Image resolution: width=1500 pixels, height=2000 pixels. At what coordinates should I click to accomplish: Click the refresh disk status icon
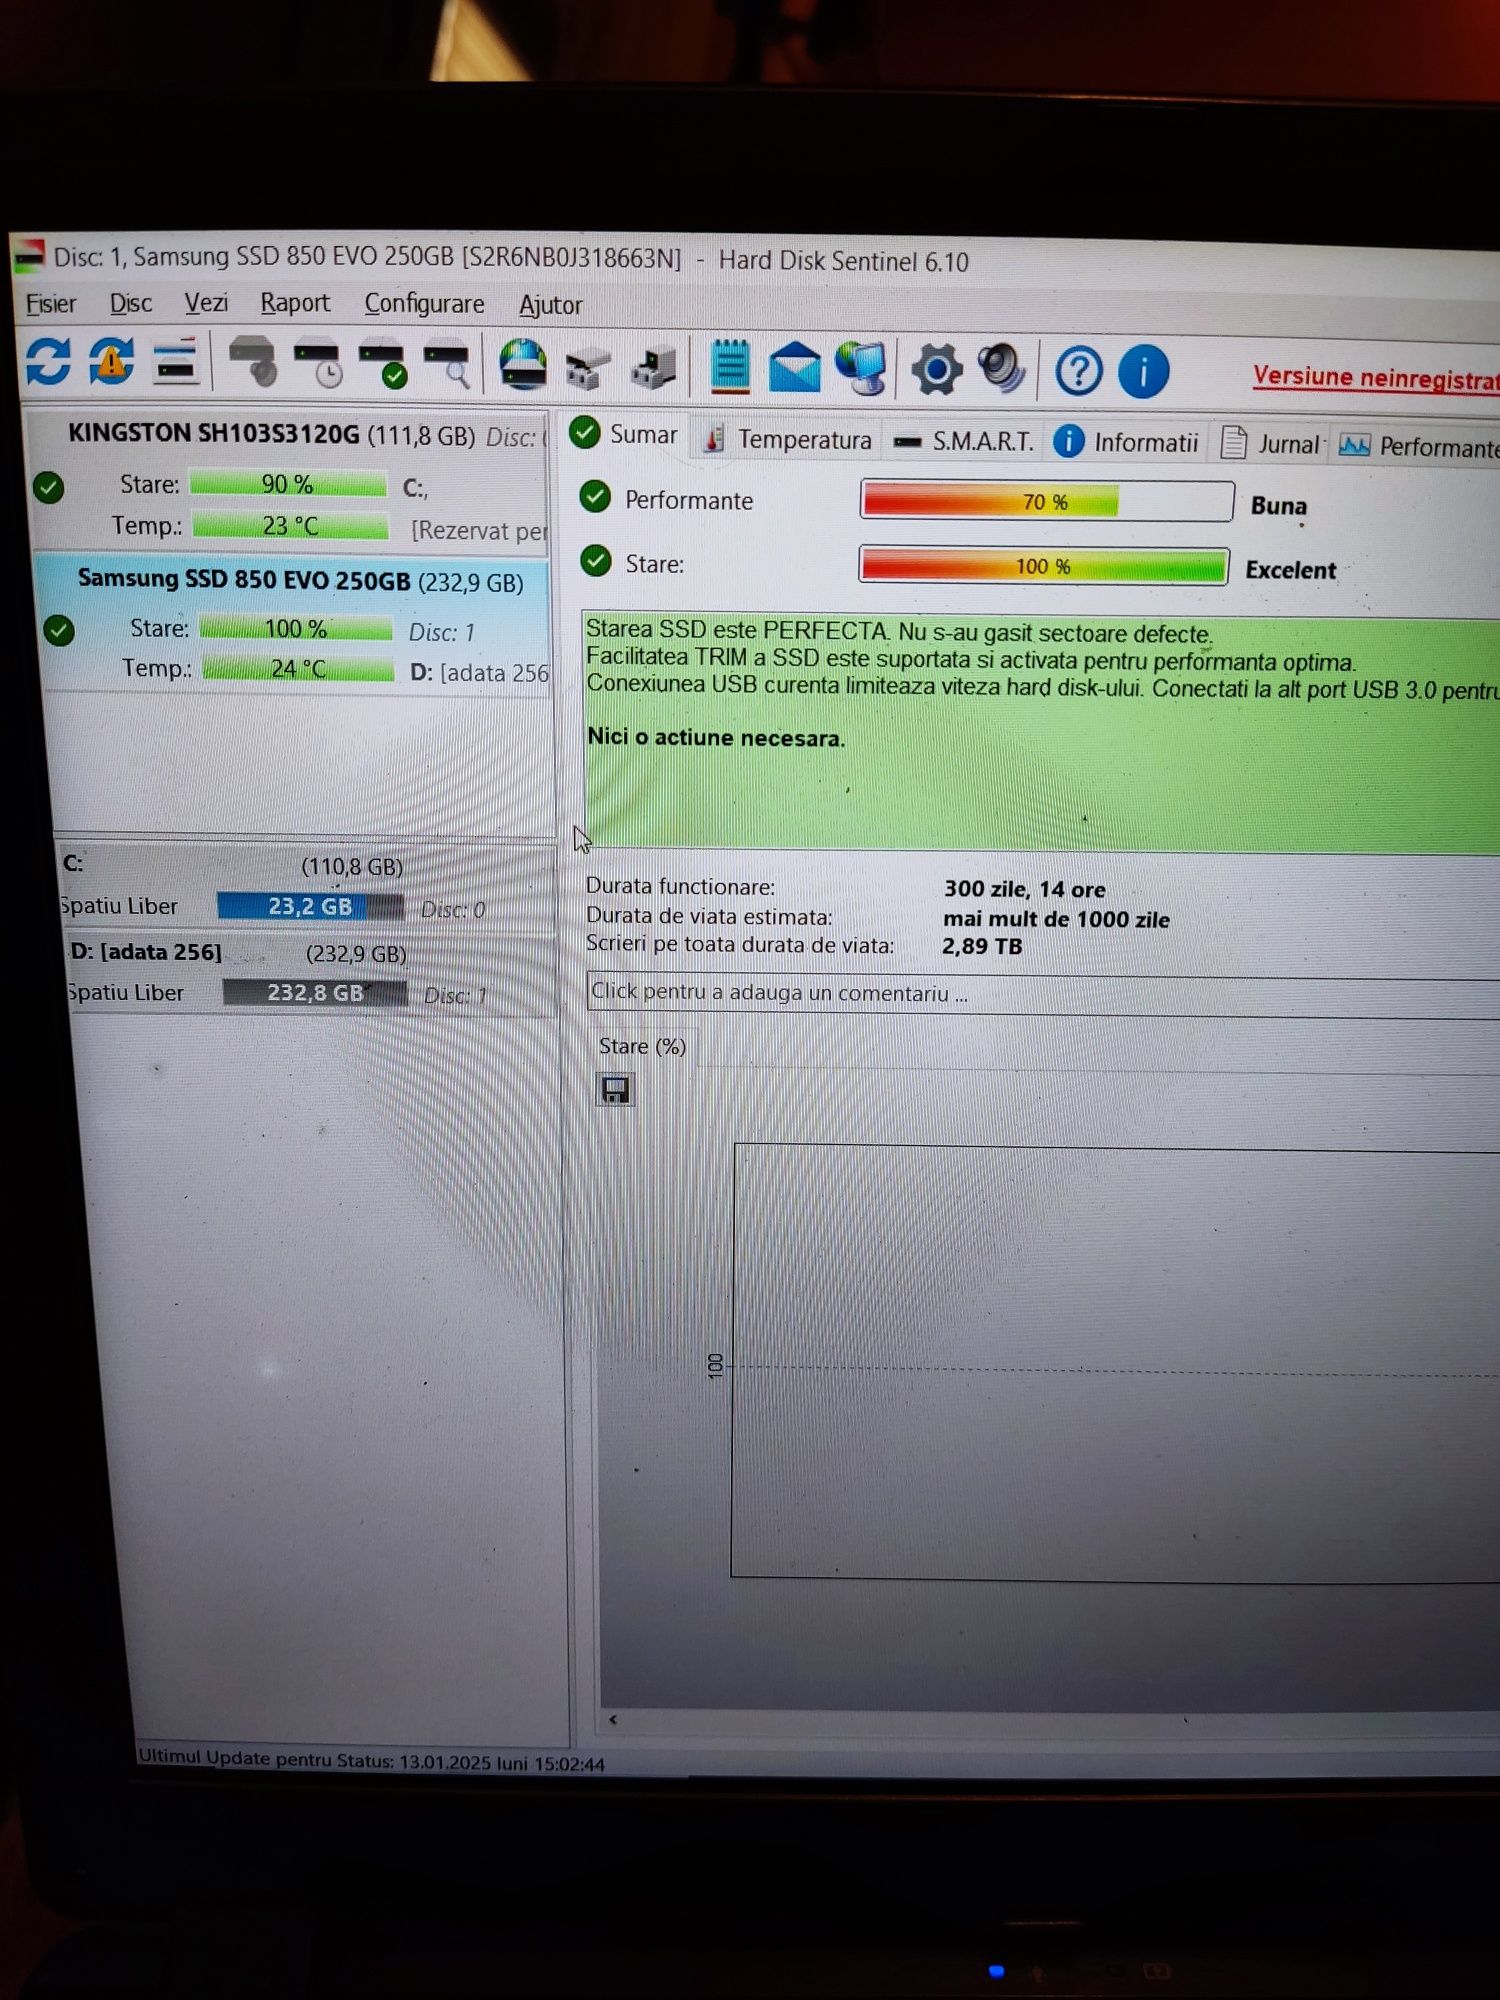point(48,361)
